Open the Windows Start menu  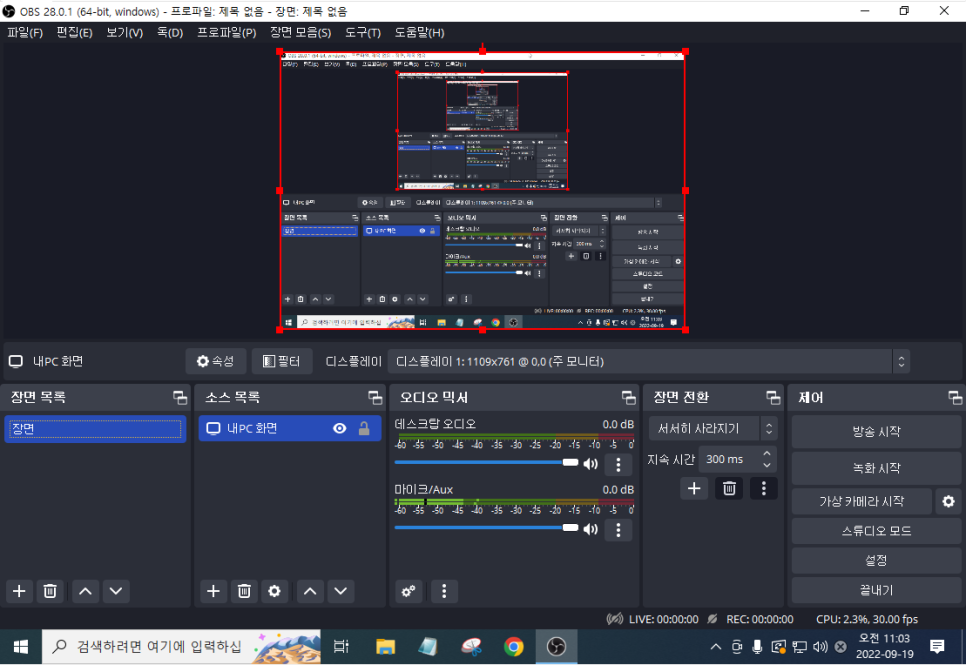20,647
